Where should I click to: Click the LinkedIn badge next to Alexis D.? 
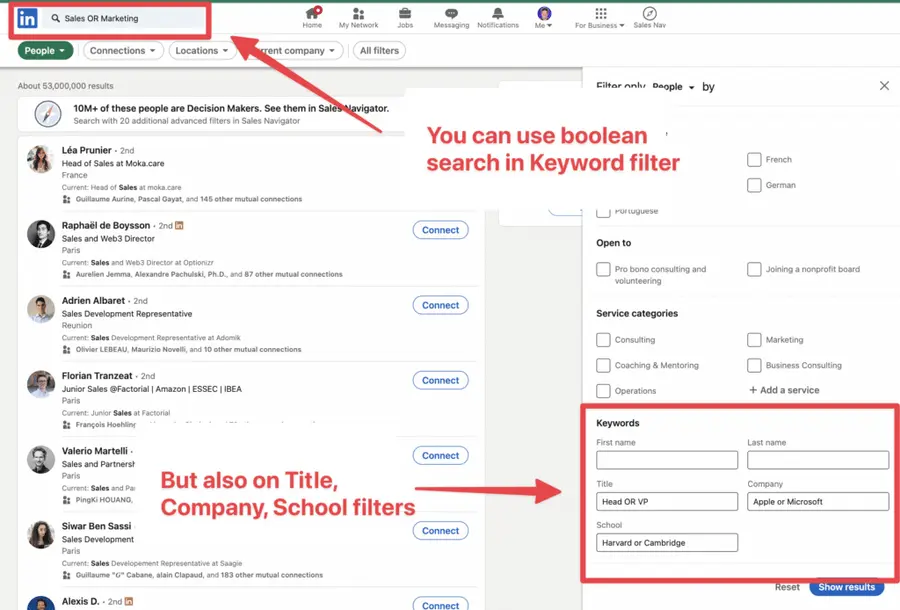click(x=129, y=601)
